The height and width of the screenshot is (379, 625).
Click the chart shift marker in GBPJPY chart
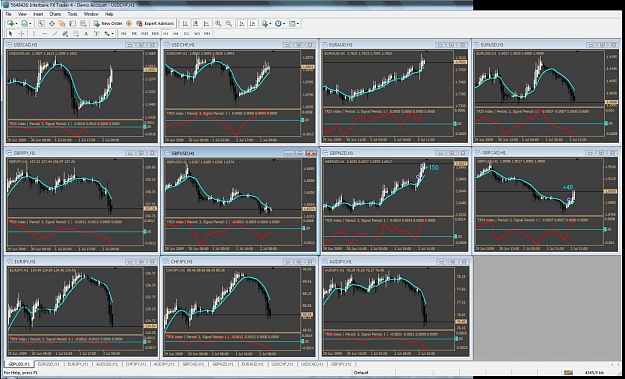pyautogui.click(x=115, y=159)
